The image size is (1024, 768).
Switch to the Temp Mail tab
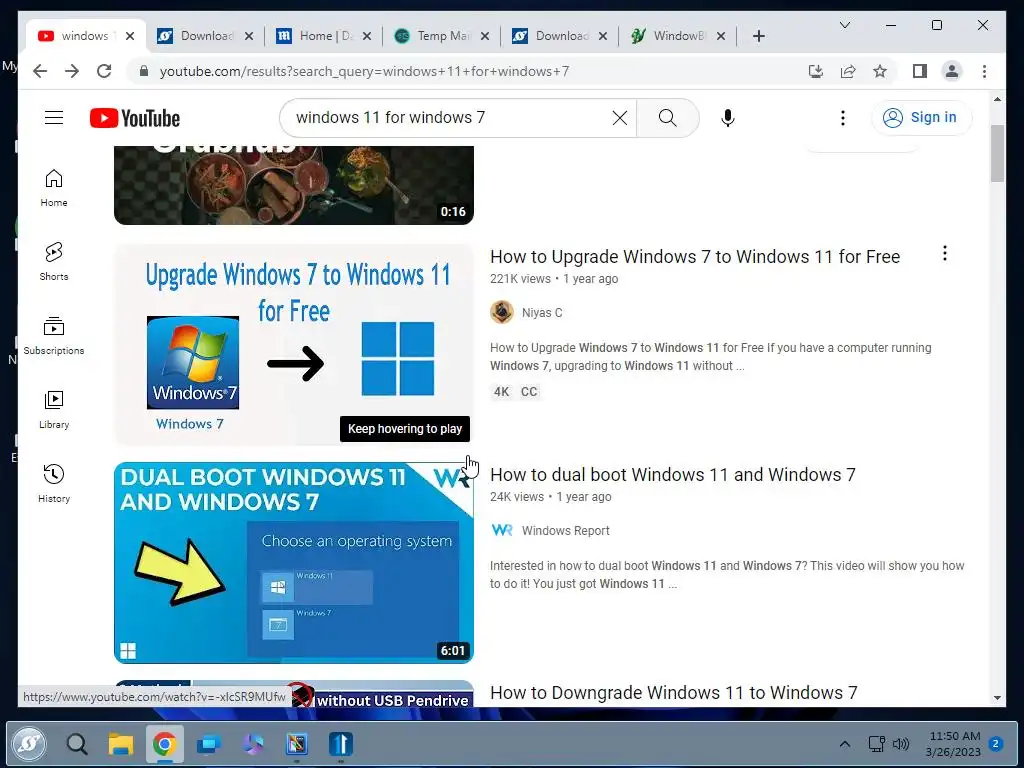(442, 36)
